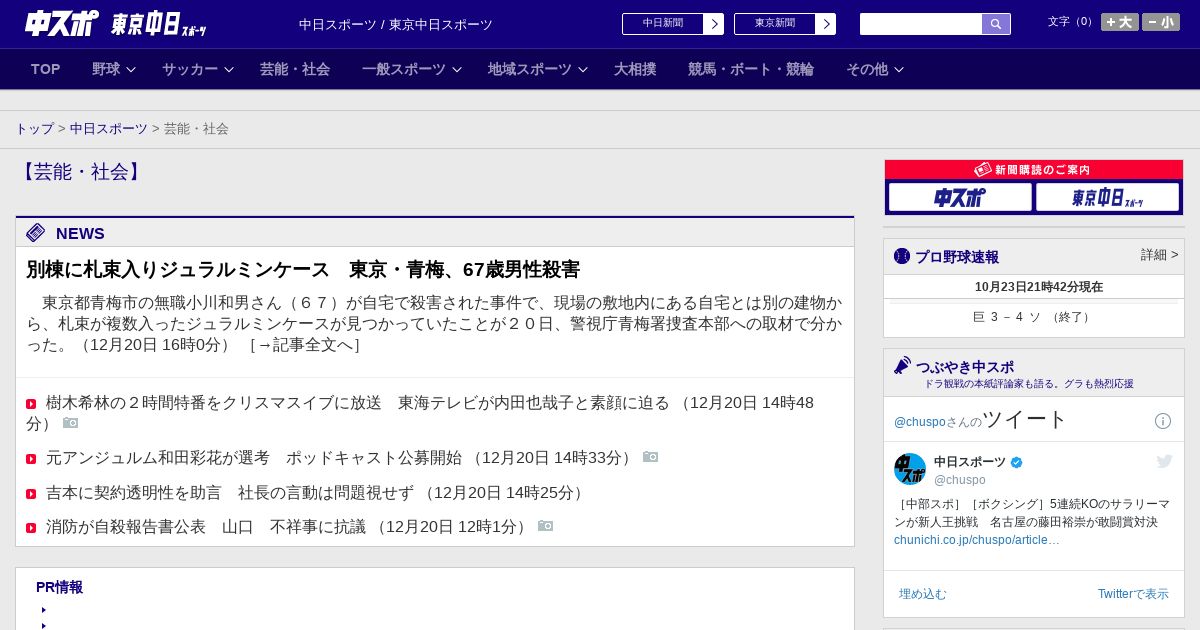Viewport: 1200px width, 630px height.
Task: Click the つぶやき中スポ megaphone icon
Action: click(903, 366)
